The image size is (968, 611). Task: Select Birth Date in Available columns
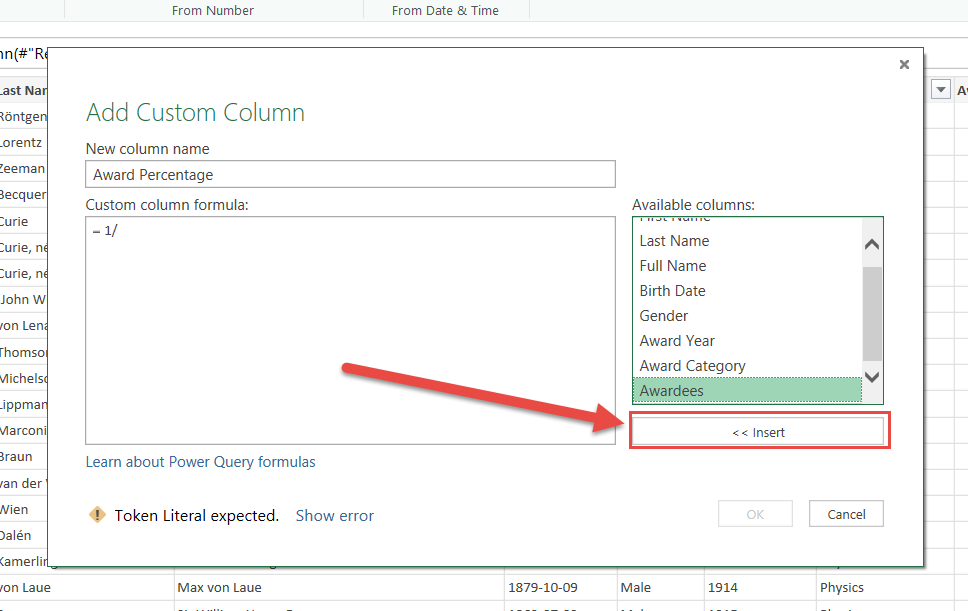(672, 291)
